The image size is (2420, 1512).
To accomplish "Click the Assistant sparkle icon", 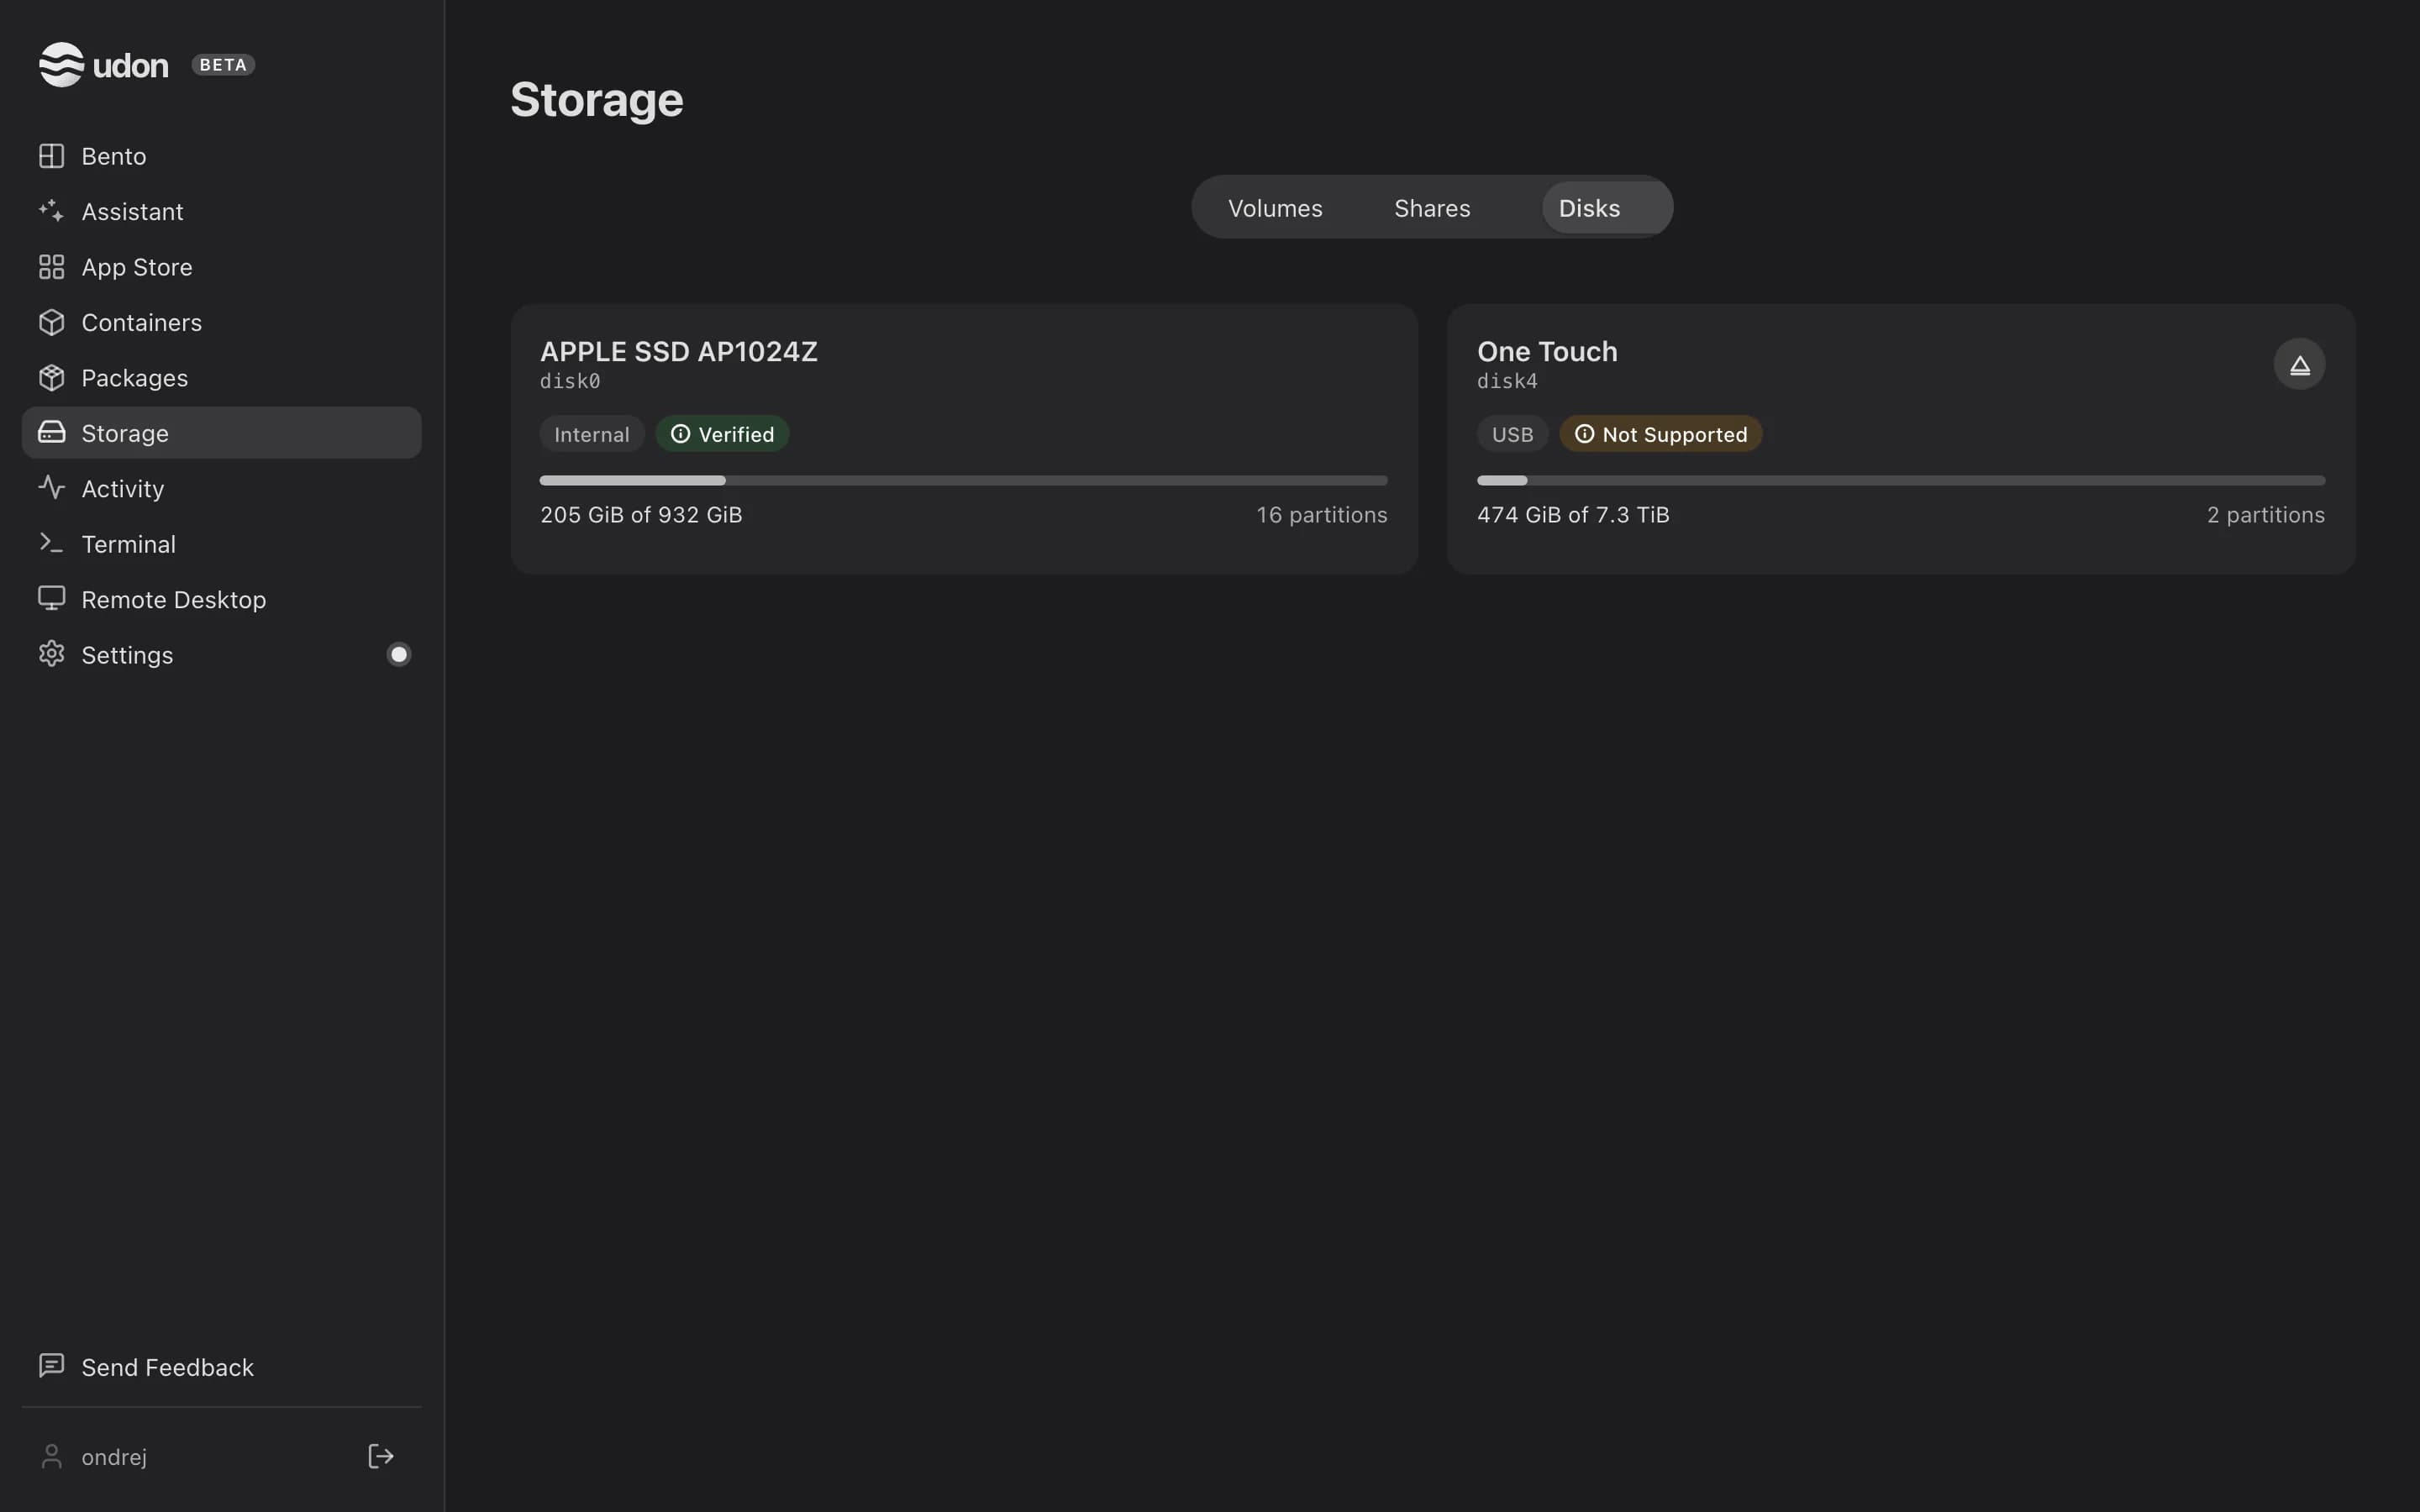I will [x=51, y=211].
